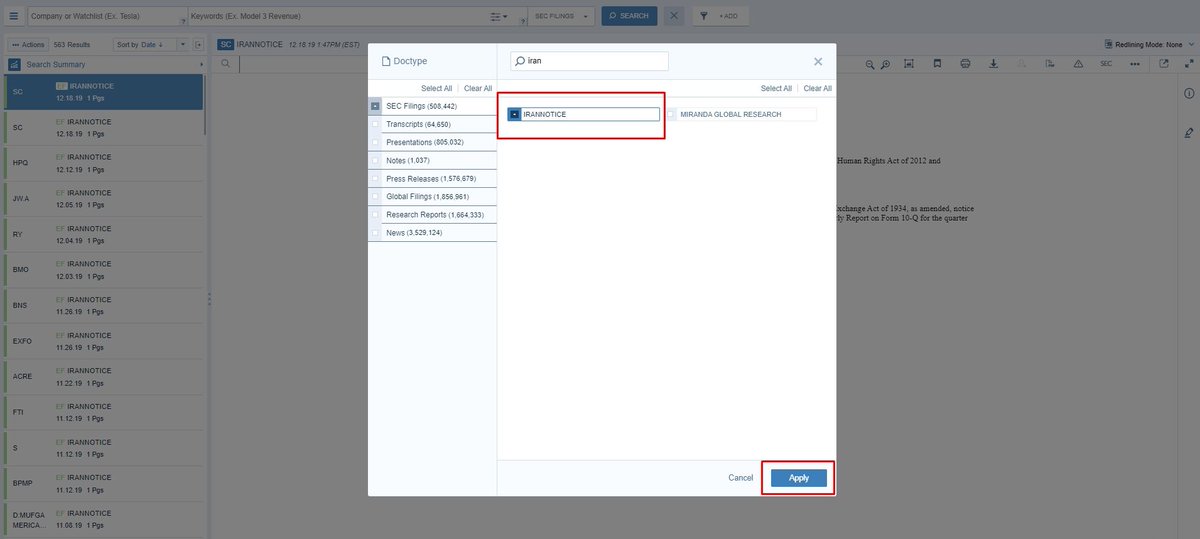
Task: Collapse the results list panel icon
Action: pos(198,44)
